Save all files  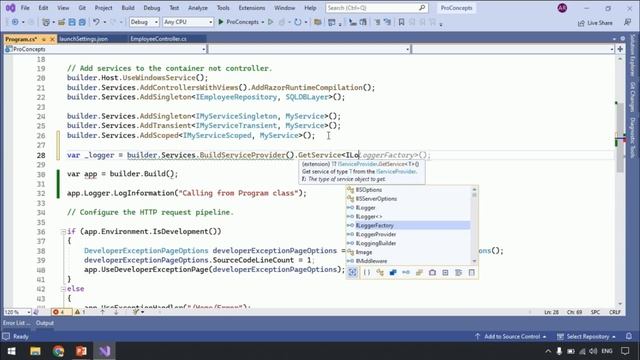(82, 22)
